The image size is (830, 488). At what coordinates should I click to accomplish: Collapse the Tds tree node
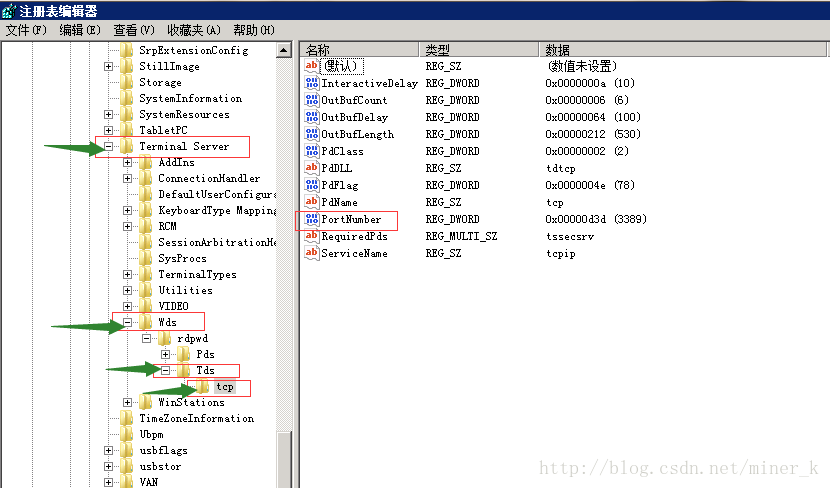pyautogui.click(x=166, y=370)
